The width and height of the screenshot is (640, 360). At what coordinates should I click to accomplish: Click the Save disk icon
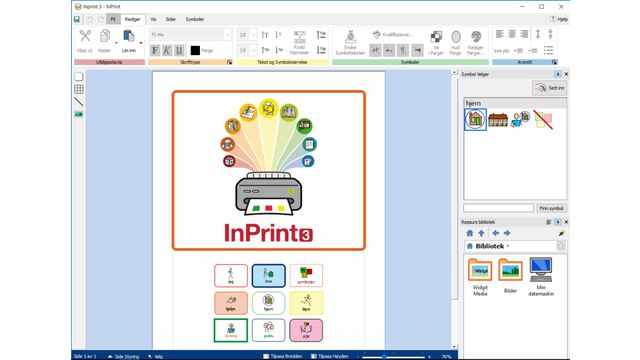(77, 19)
